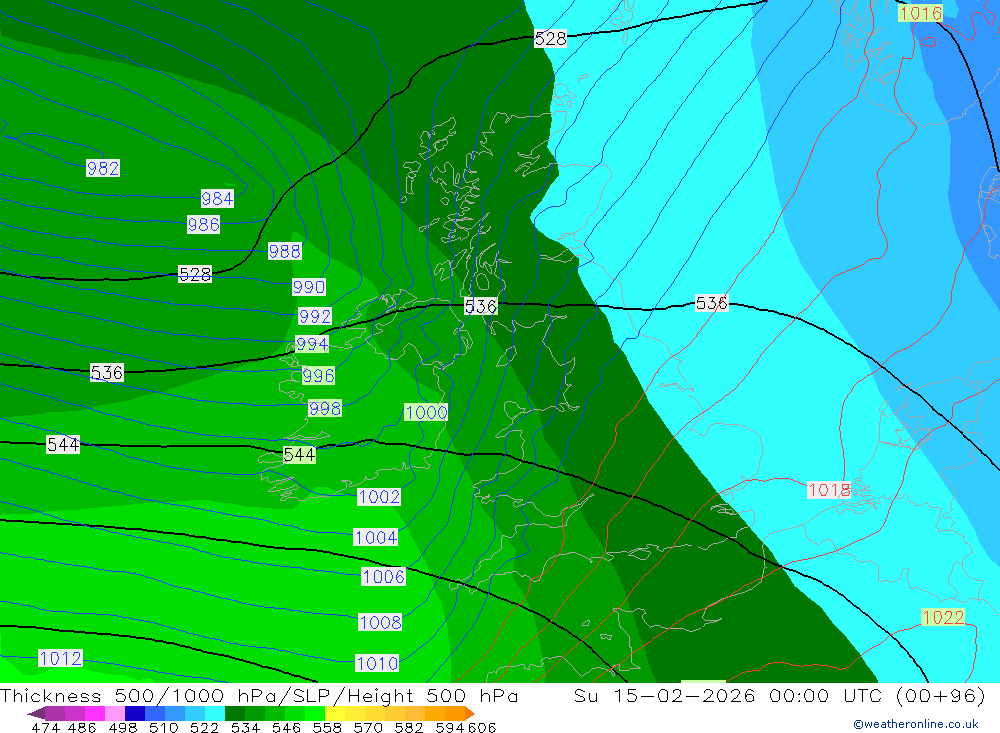Click the 990 pressure label

click(x=309, y=287)
